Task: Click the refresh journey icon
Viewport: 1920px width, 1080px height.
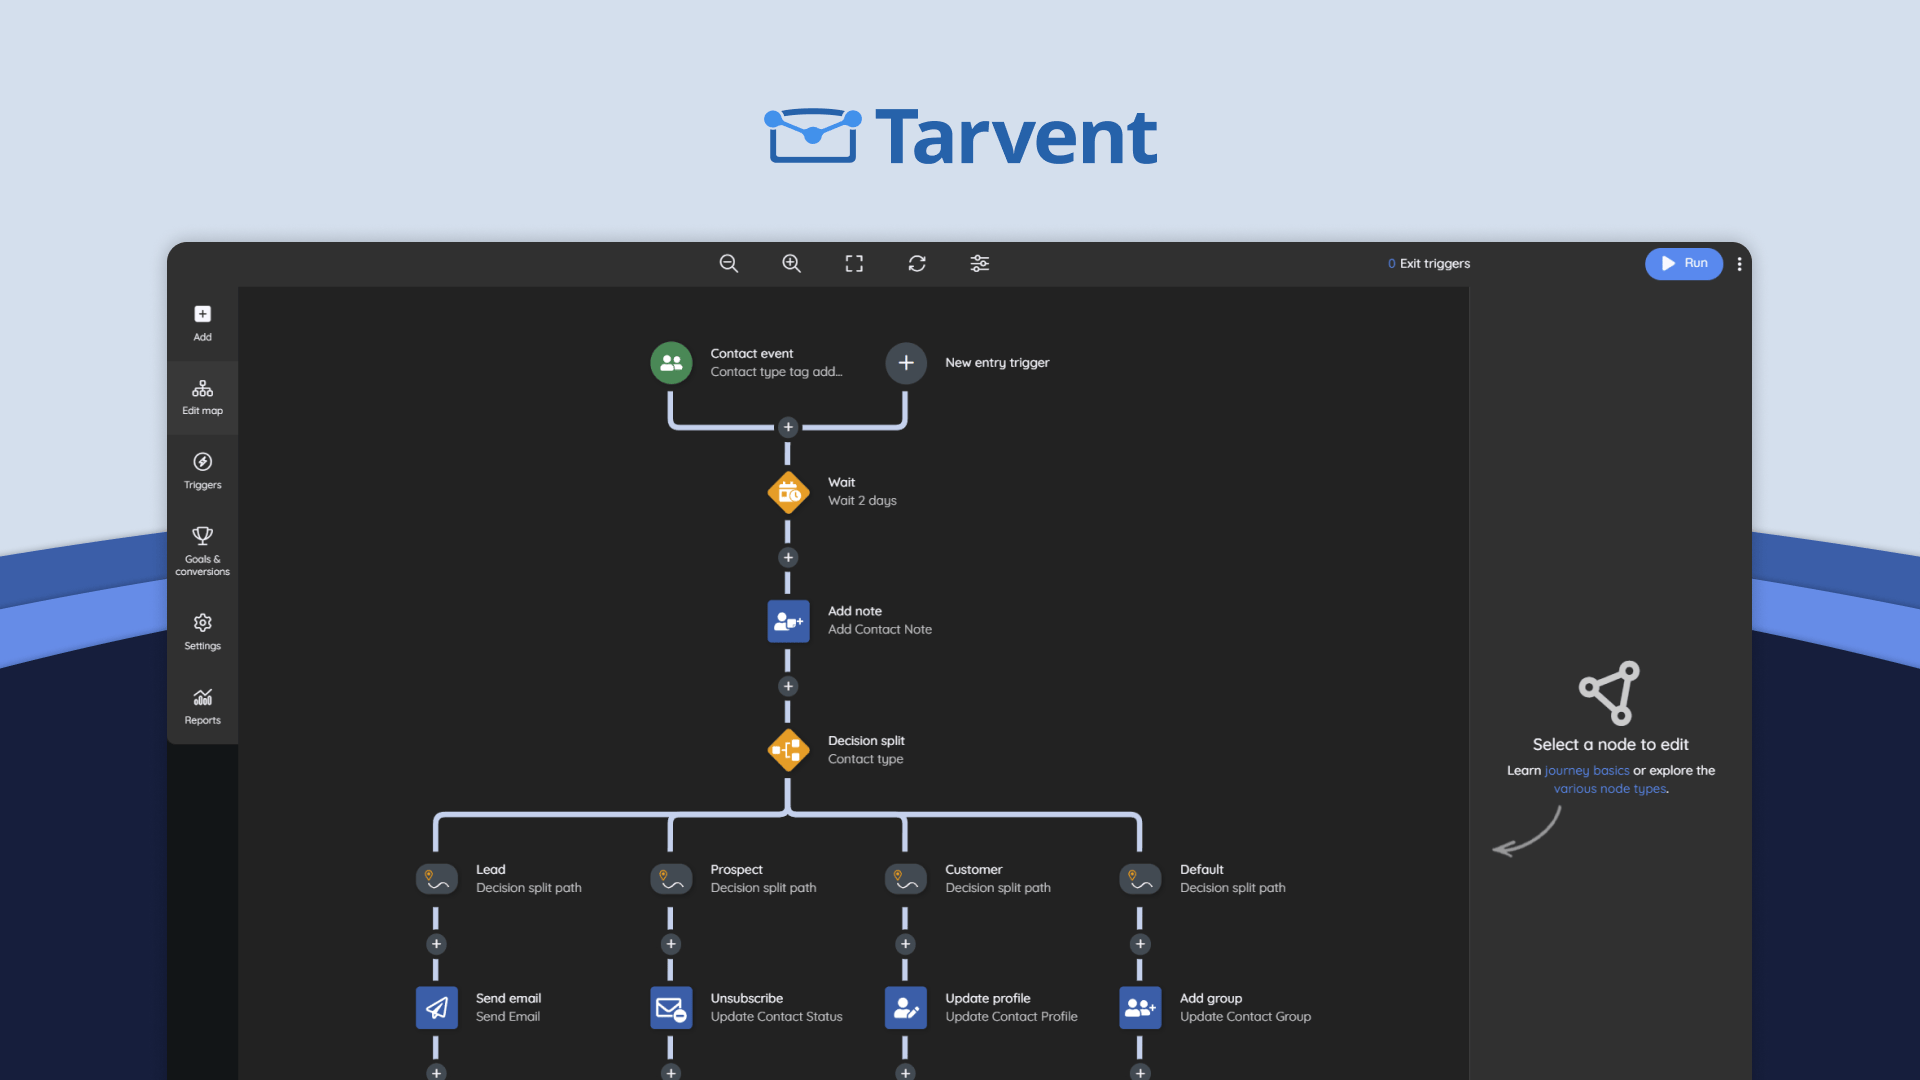Action: [x=917, y=263]
